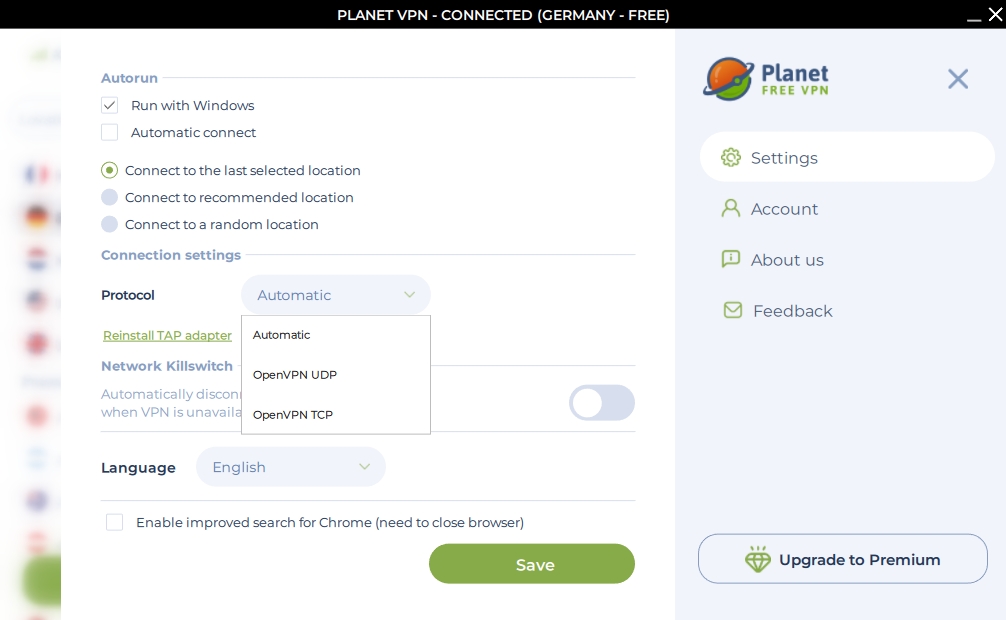Click the Reinstall TAP adapter link

[x=167, y=335]
